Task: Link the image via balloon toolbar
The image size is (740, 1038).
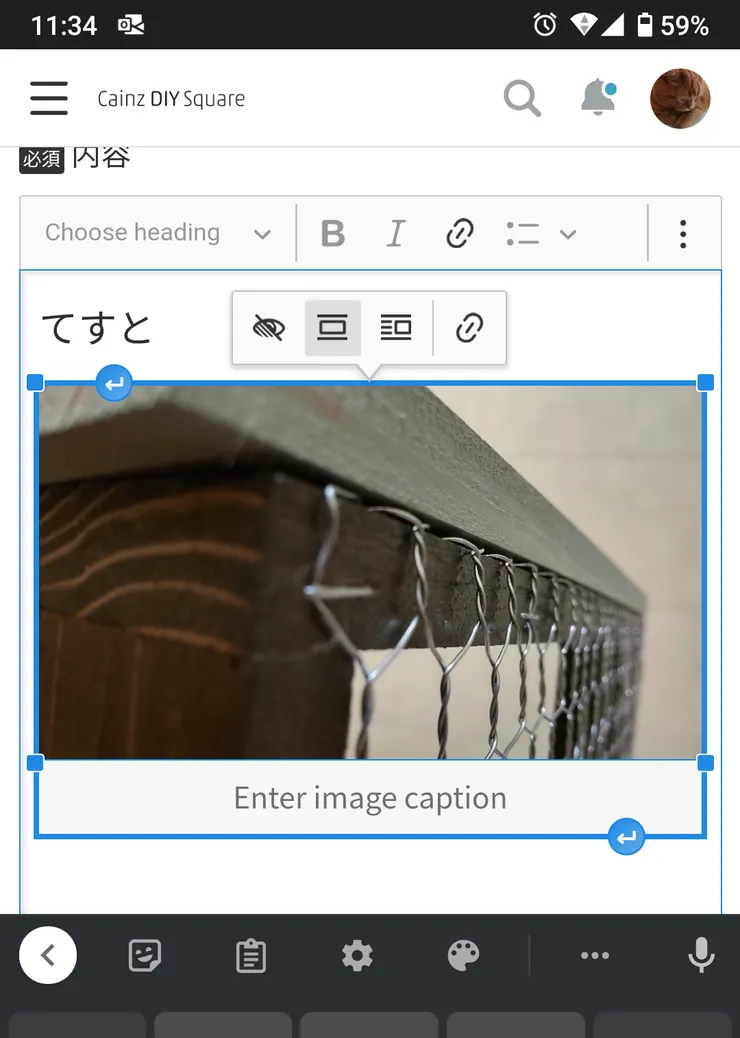Action: click(469, 328)
